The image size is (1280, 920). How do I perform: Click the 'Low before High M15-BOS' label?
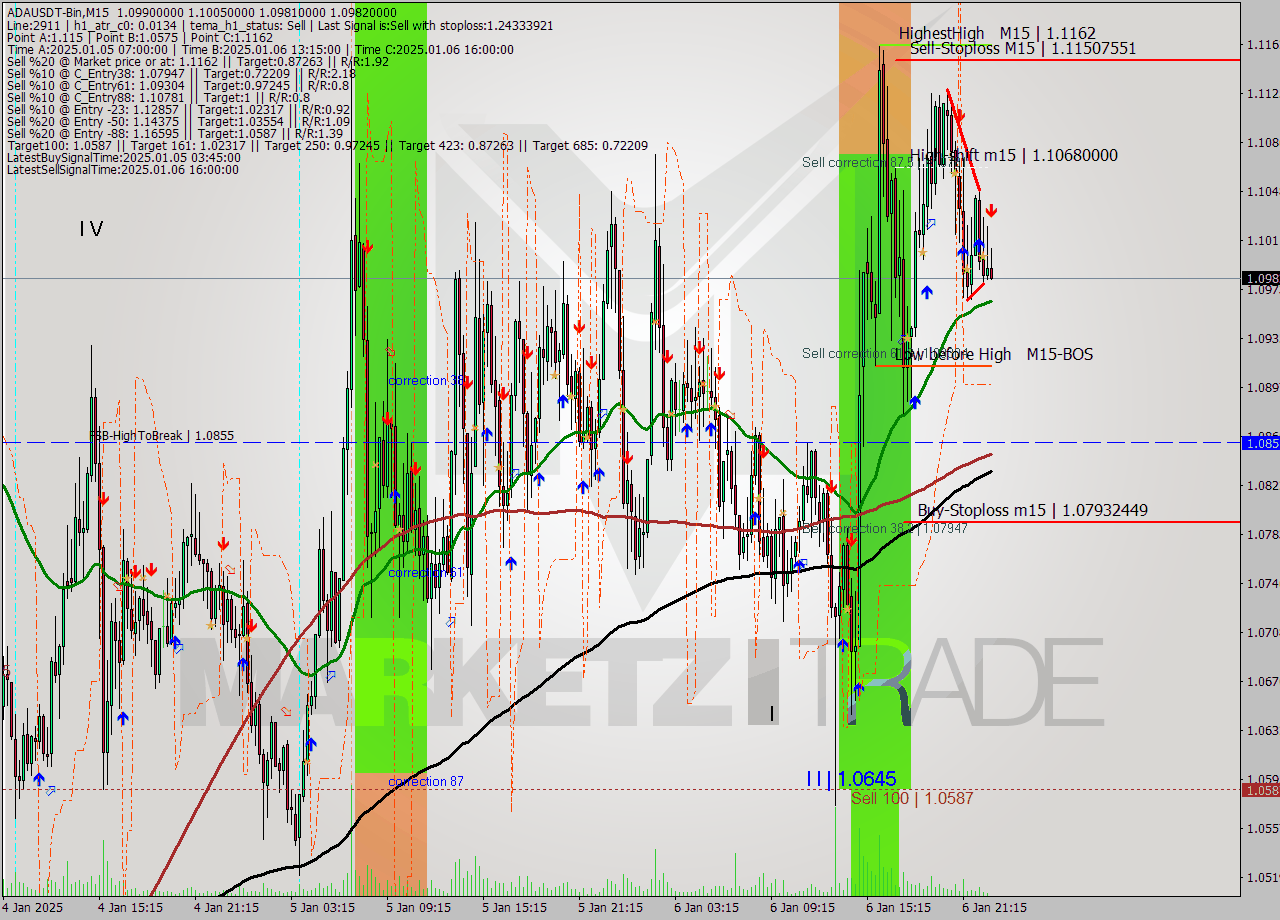click(x=993, y=354)
